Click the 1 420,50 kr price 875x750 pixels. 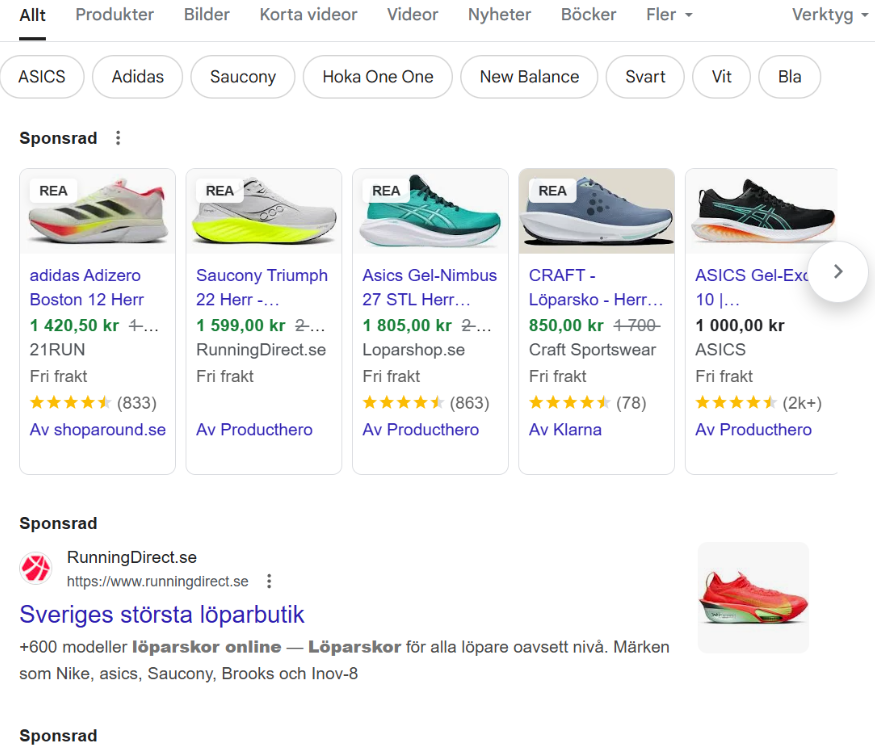74,325
